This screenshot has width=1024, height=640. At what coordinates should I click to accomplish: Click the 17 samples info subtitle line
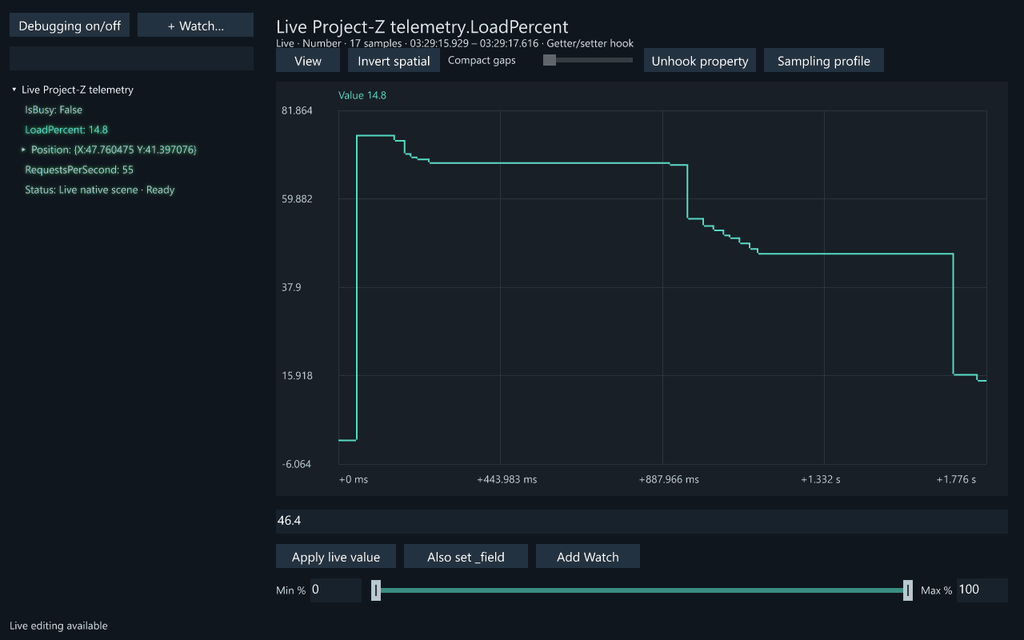pos(455,43)
